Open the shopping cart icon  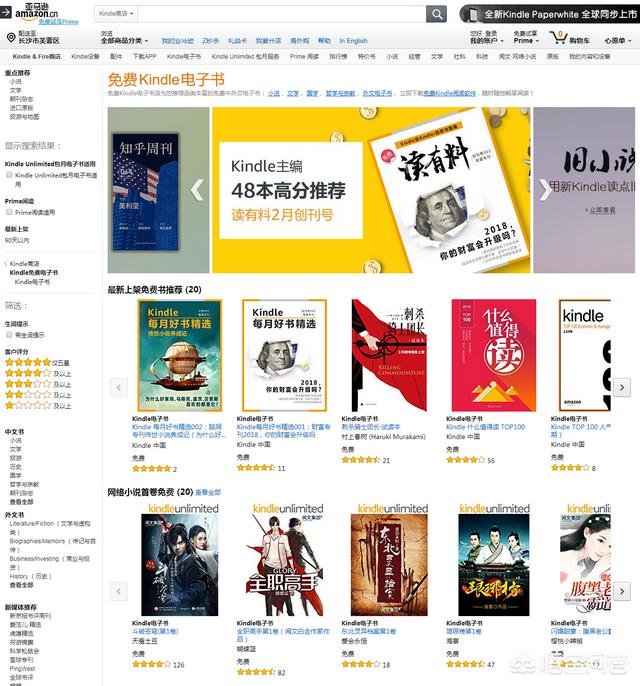point(559,38)
